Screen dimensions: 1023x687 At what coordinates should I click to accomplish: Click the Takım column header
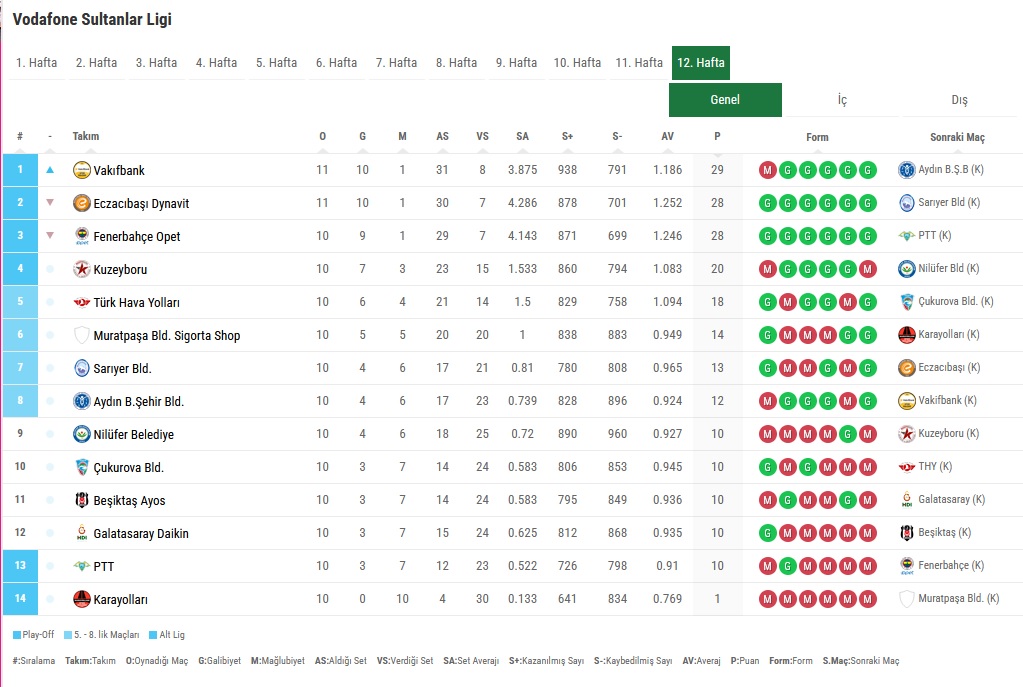tap(85, 136)
